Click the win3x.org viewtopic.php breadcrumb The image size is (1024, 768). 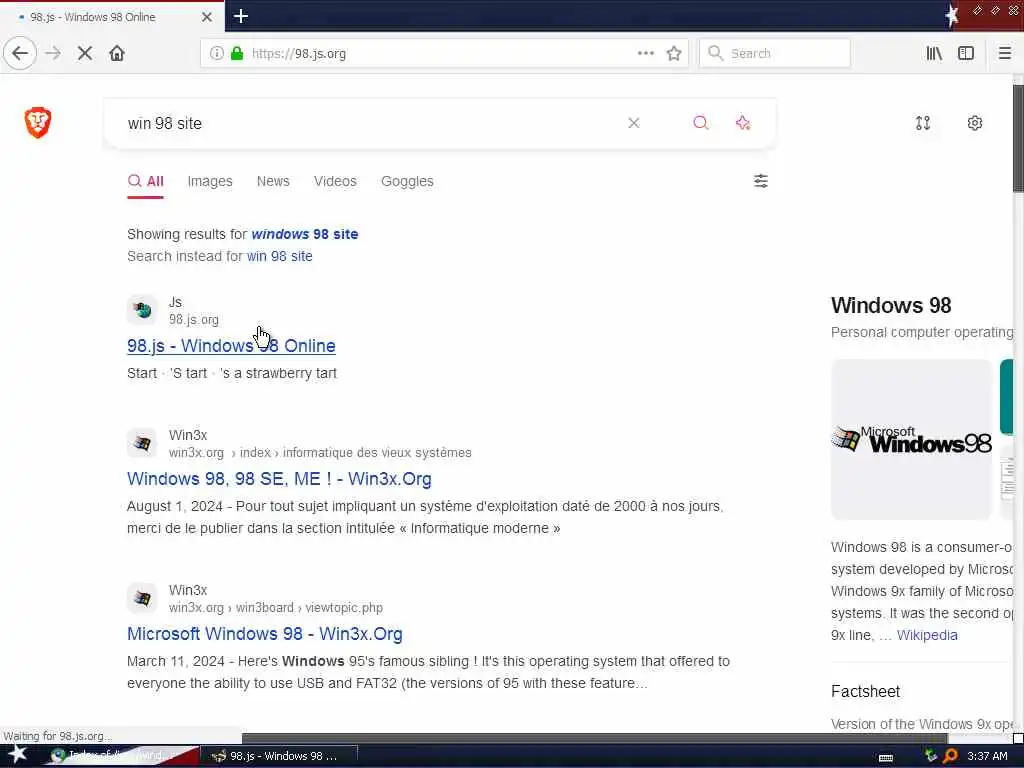coord(276,608)
